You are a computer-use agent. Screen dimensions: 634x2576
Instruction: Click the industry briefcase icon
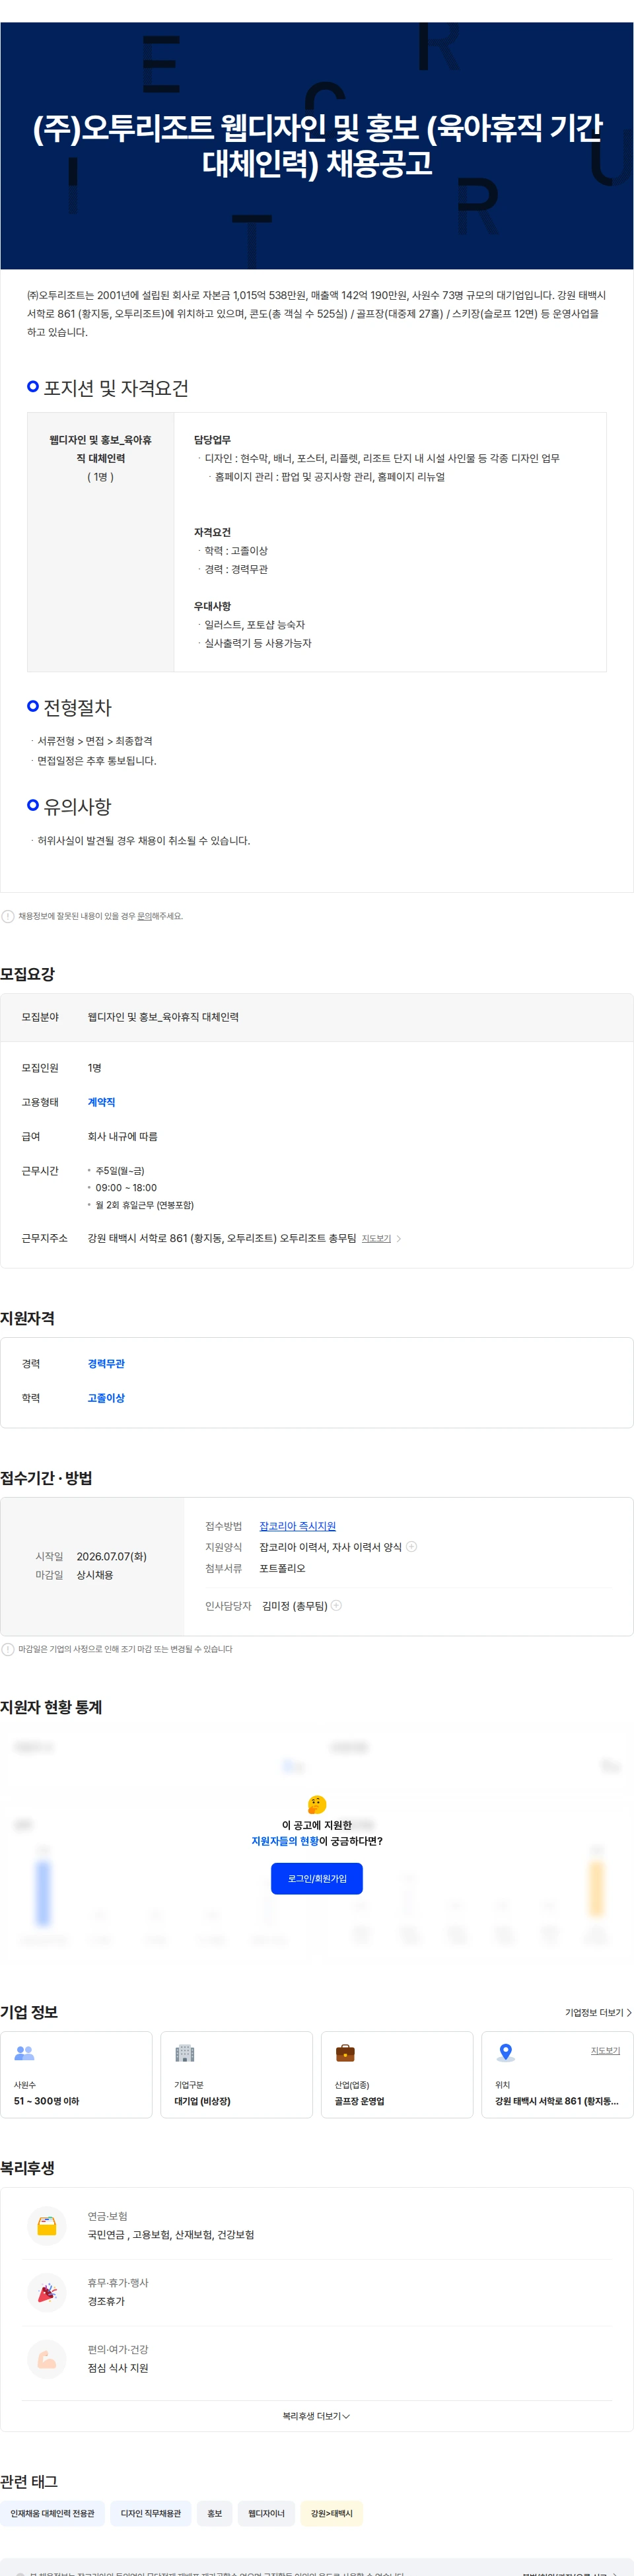(x=345, y=2053)
